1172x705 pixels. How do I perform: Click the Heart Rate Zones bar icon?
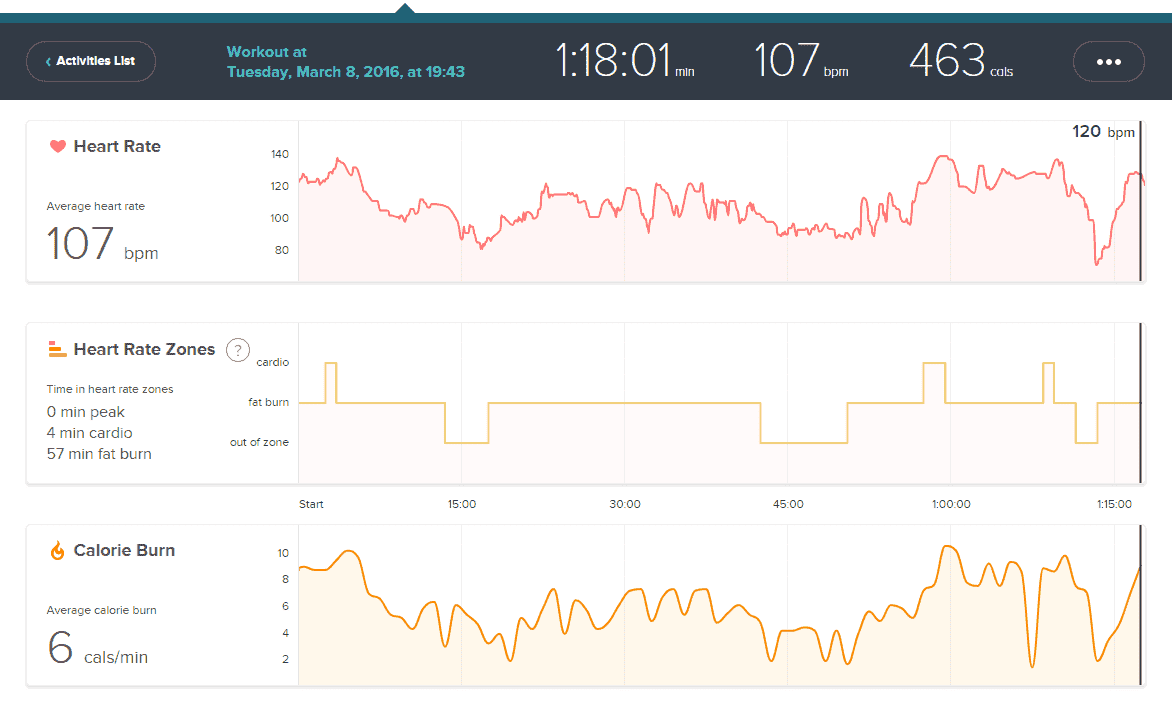click(57, 349)
